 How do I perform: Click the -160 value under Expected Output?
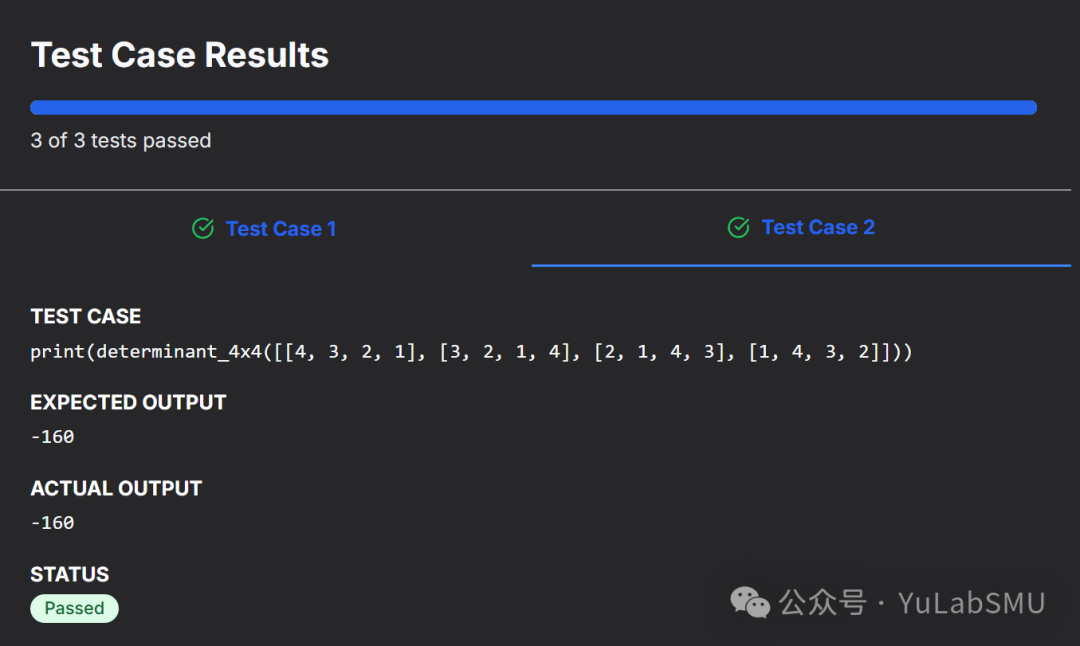(52, 437)
